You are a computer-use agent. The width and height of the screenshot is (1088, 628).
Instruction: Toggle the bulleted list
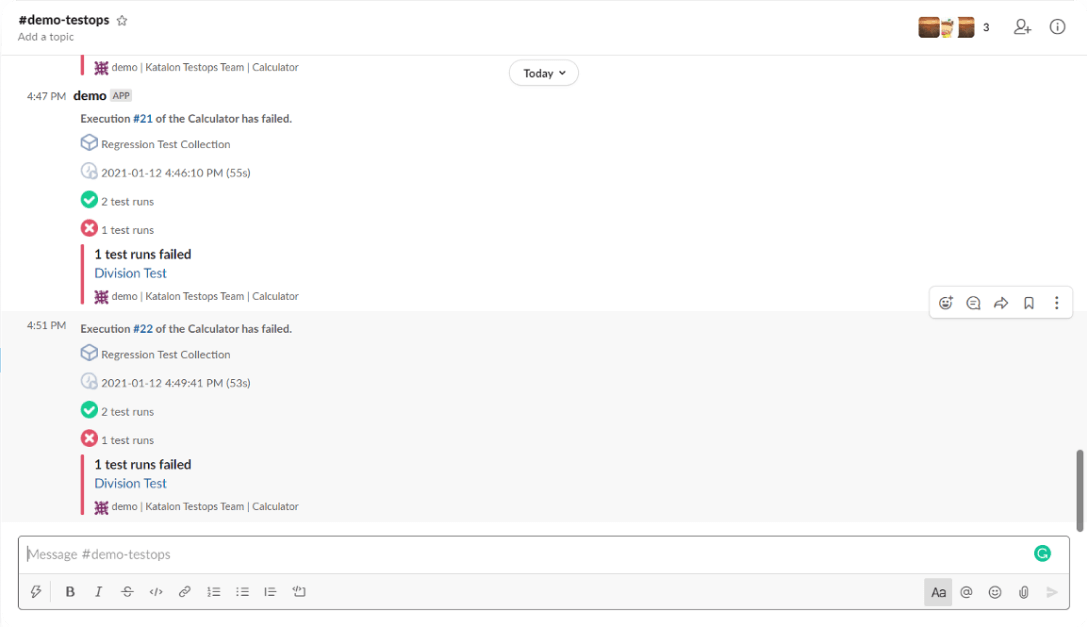(x=242, y=591)
